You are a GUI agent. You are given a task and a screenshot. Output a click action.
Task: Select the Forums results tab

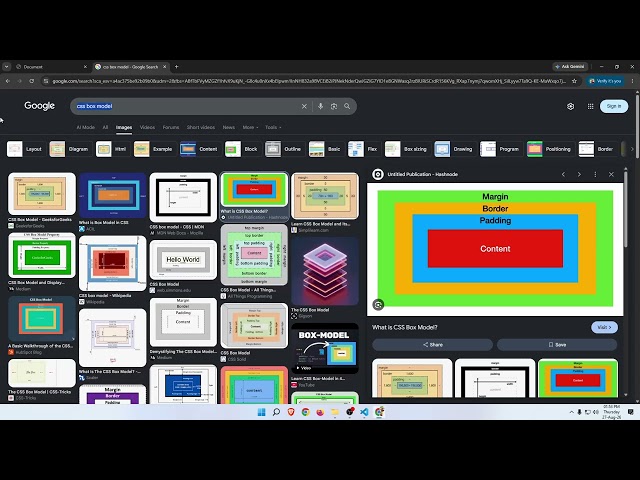(171, 127)
